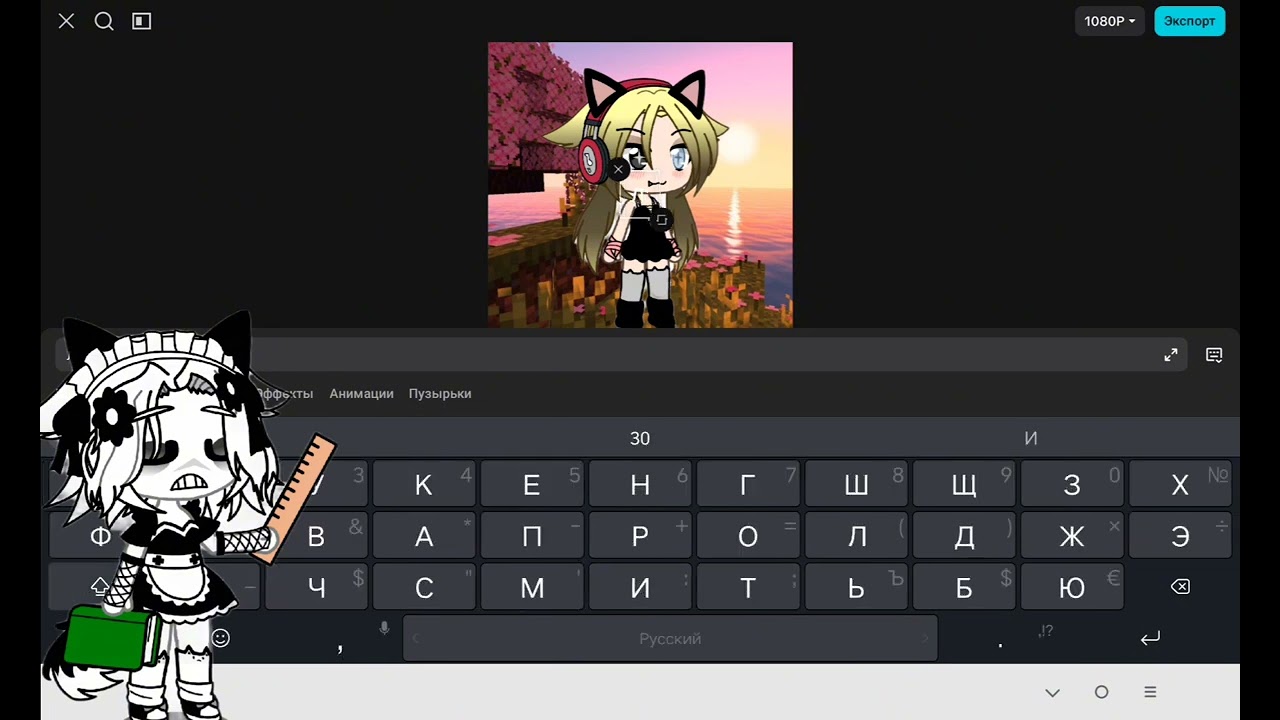1280x720 pixels.
Task: Tap the Щ key
Action: [x=964, y=485]
